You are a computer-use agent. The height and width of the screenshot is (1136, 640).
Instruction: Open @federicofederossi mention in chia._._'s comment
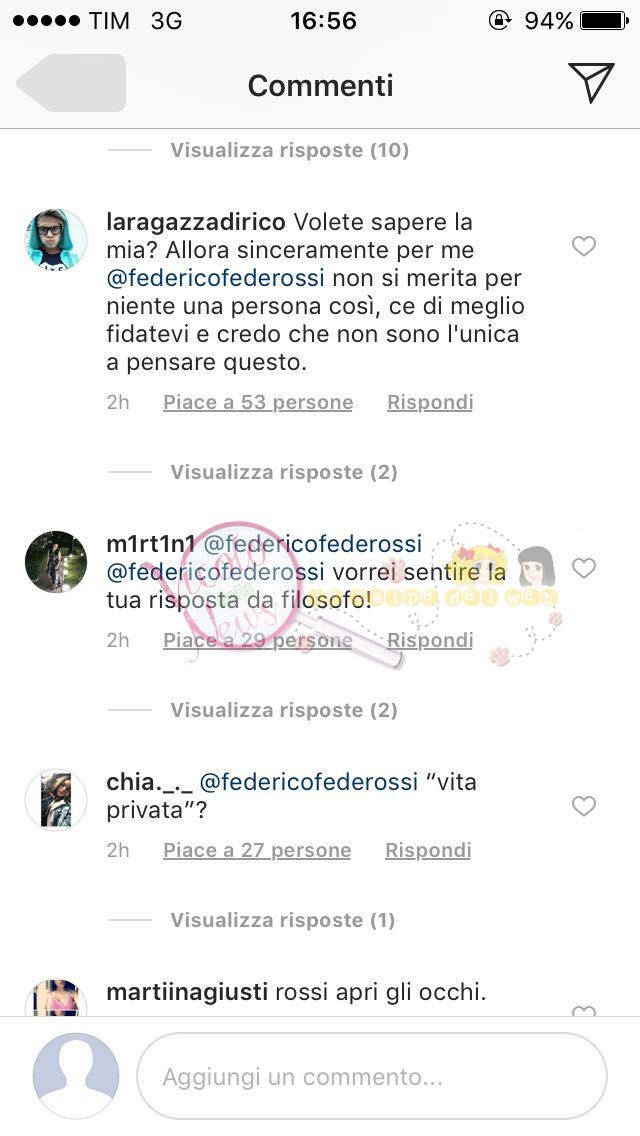[x=309, y=782]
